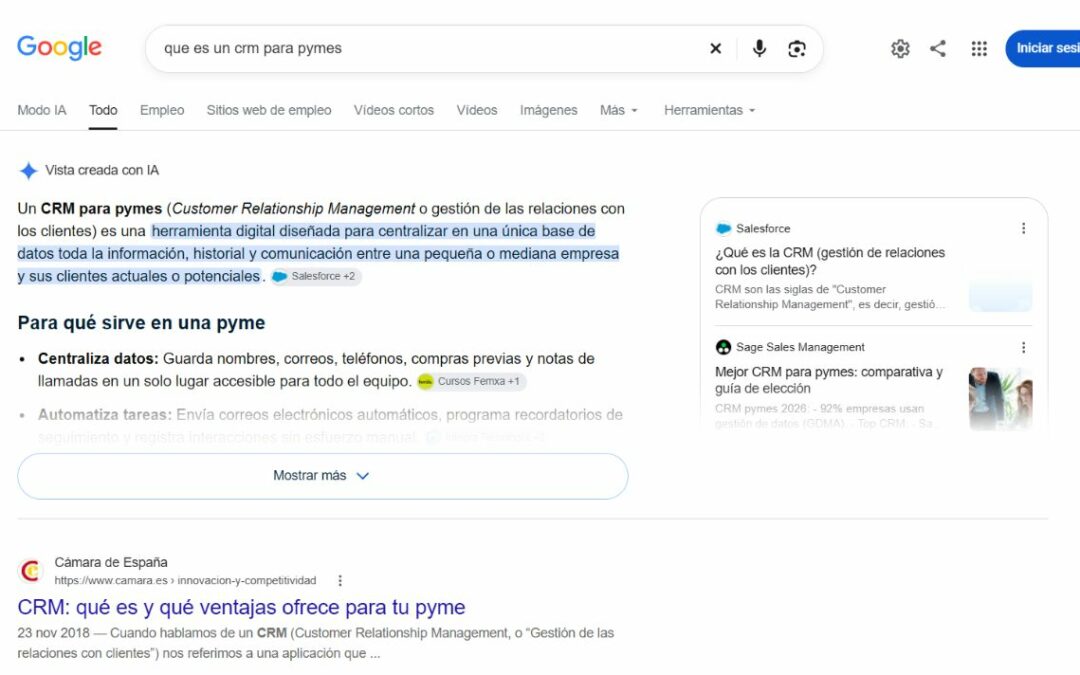Open search by image camera icon

(x=797, y=48)
